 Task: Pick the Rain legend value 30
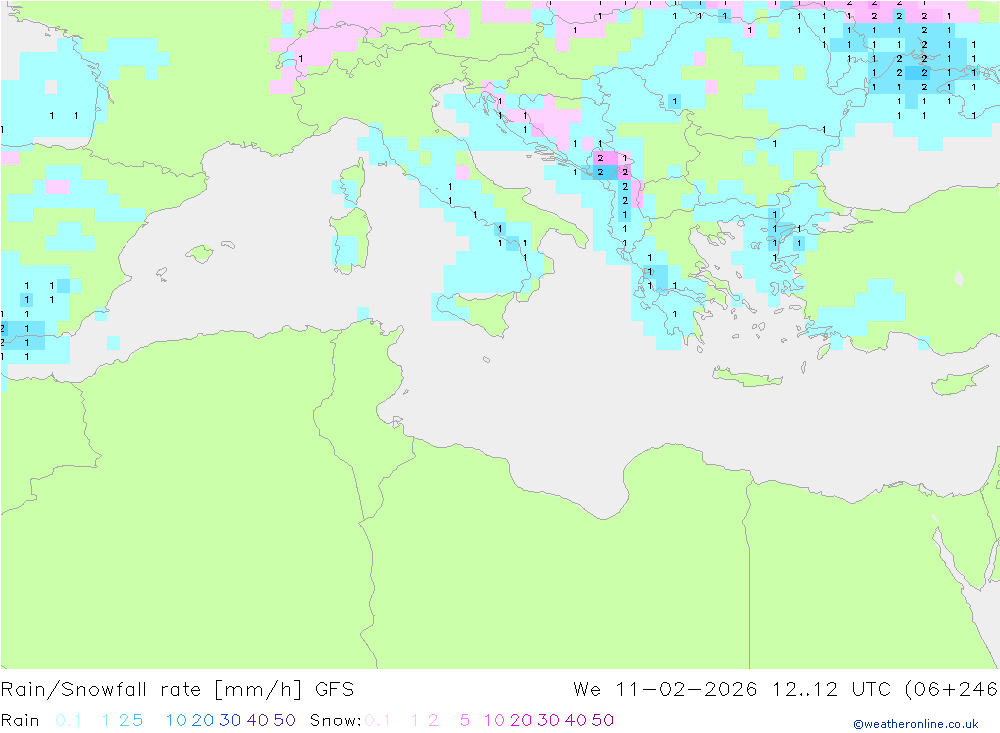coord(230,720)
